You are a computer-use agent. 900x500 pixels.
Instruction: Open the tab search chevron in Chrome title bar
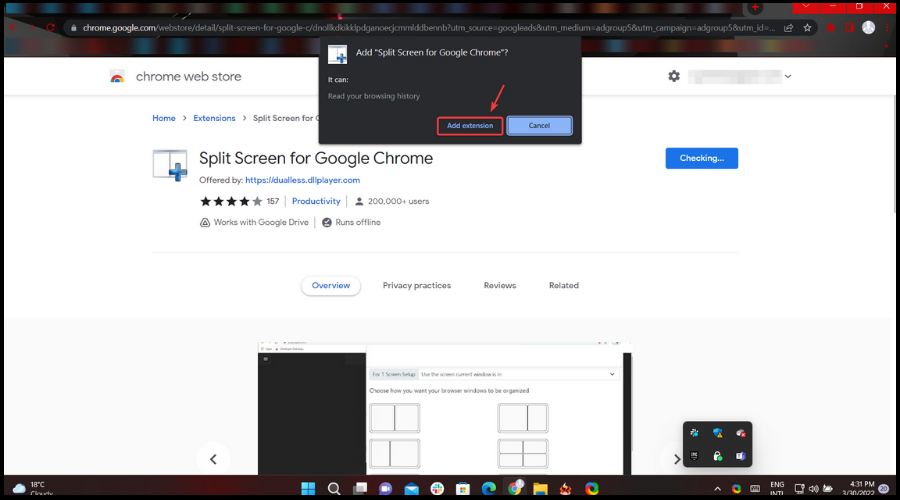(806, 6)
